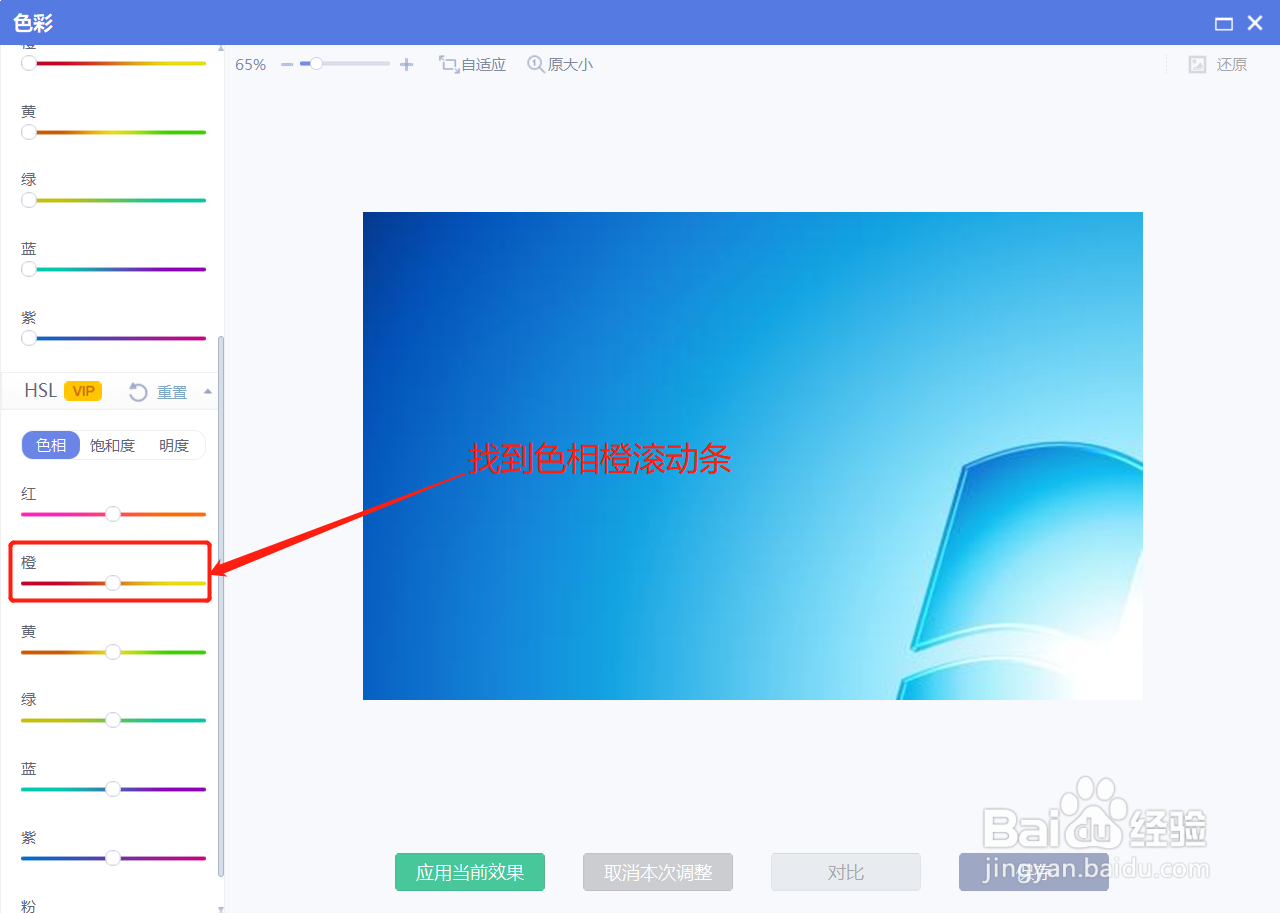
Task: Click 应用当前效果 button
Action: (470, 872)
